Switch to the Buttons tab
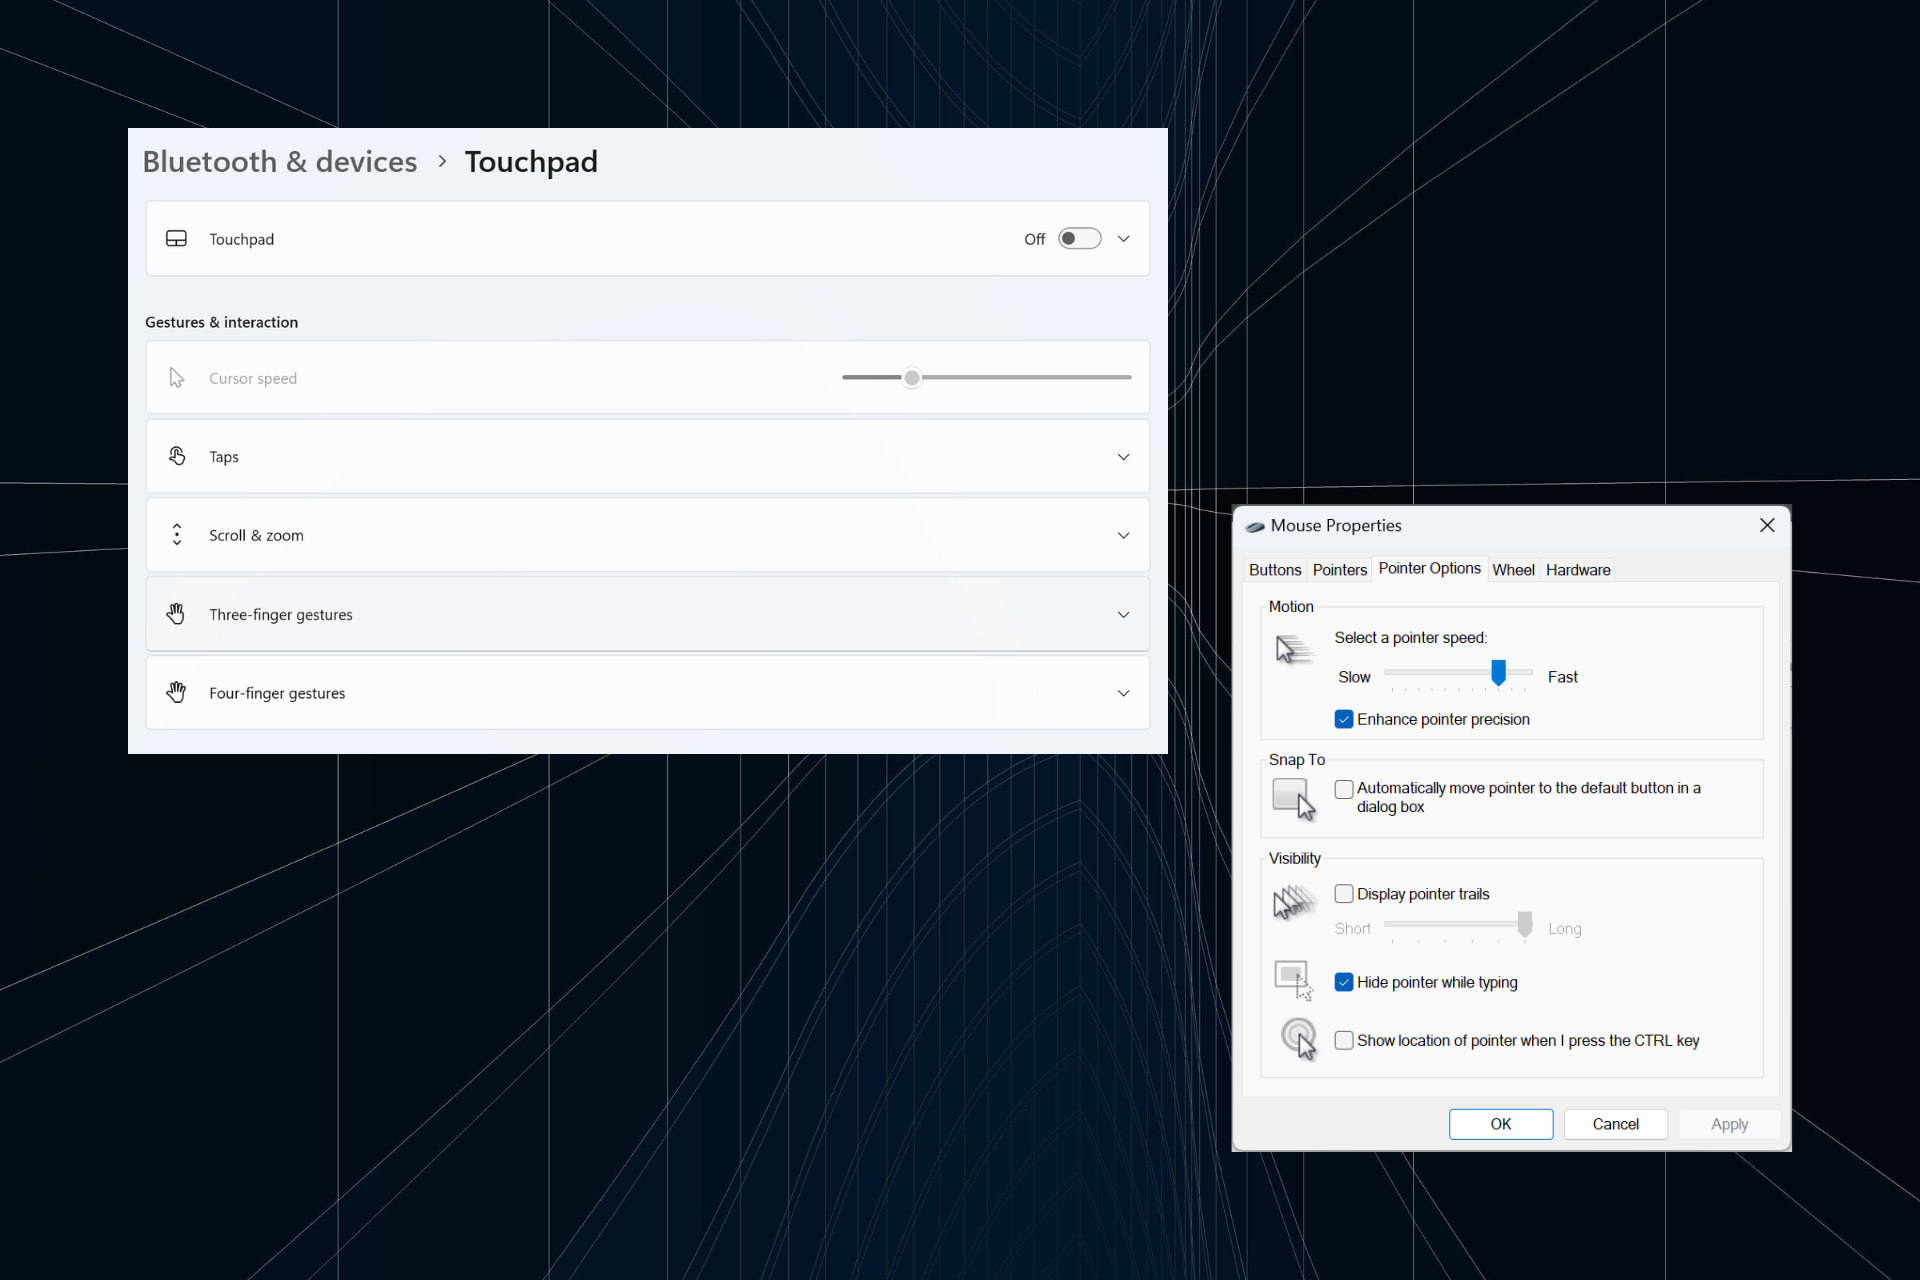1920x1280 pixels. pos(1273,569)
